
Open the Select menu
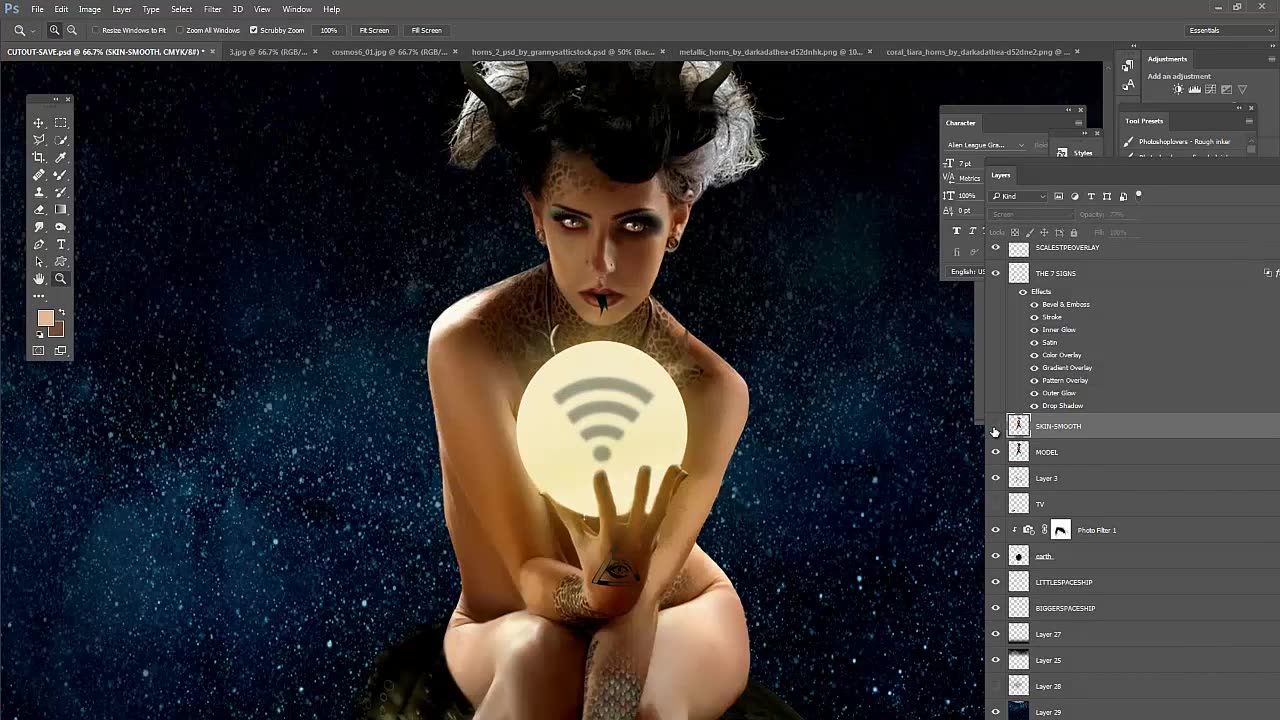[x=181, y=9]
